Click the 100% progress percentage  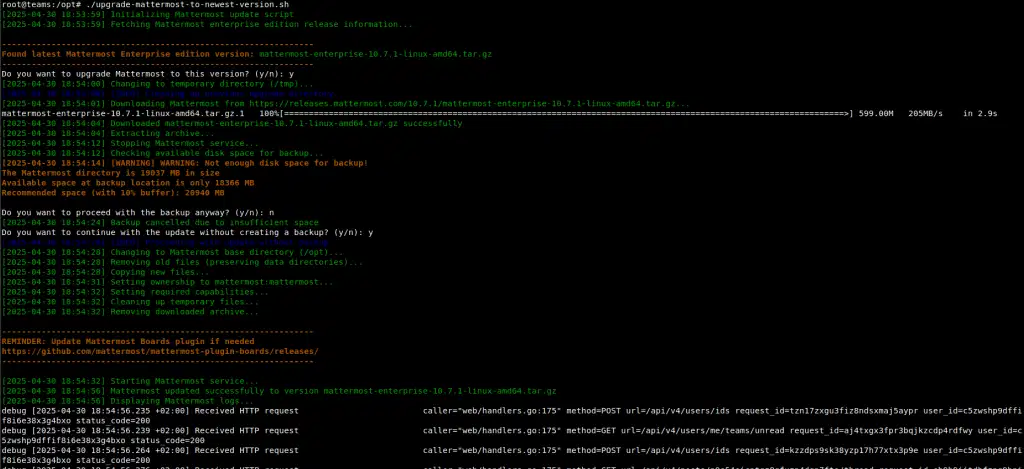coord(269,114)
